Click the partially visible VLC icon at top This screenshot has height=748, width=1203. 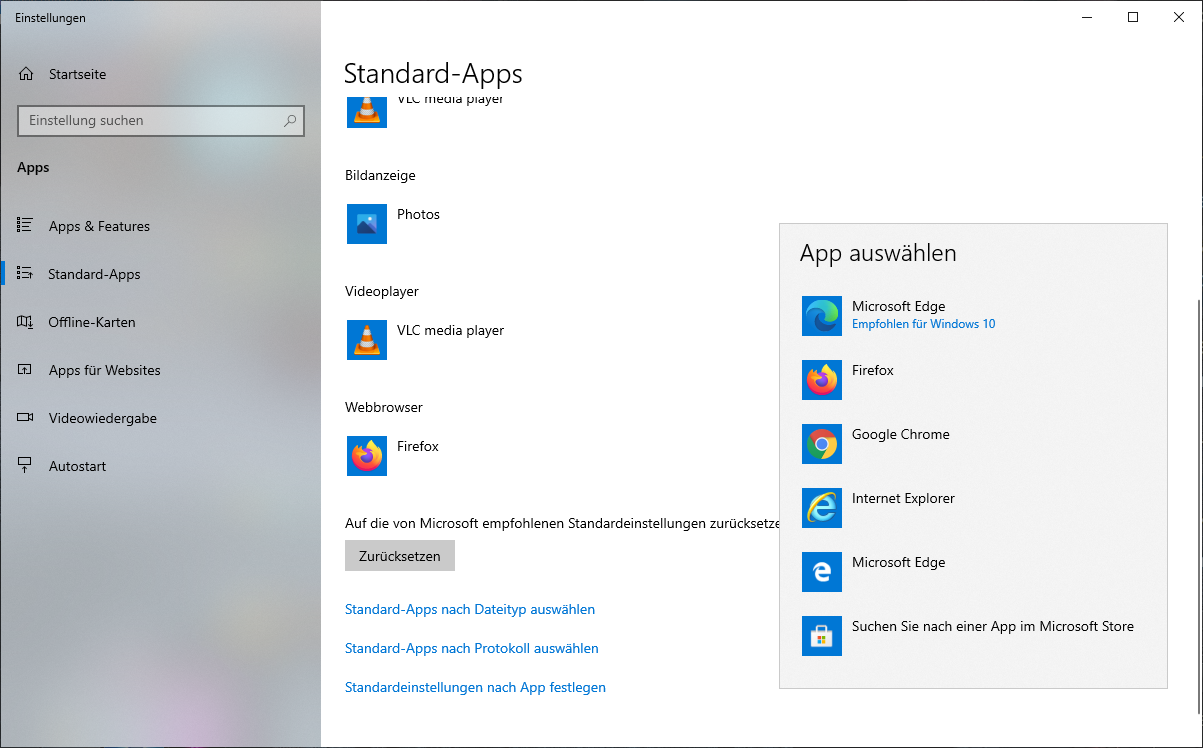click(x=367, y=112)
